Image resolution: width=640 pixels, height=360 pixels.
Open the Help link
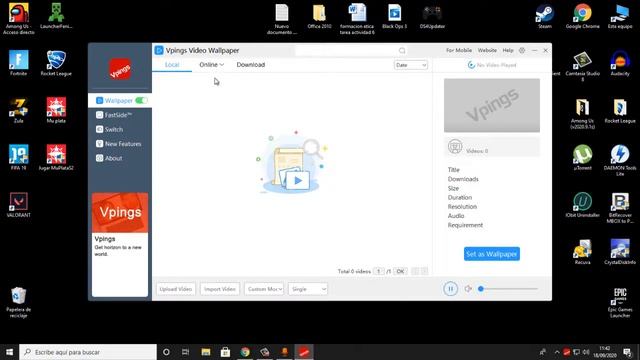508,50
